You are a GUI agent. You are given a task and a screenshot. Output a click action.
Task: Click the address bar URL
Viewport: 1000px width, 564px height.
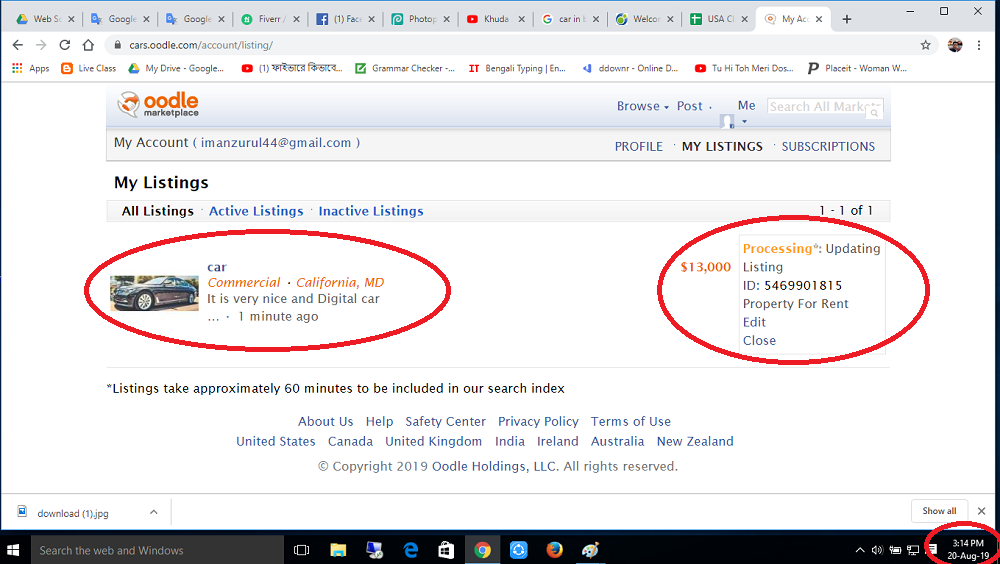click(201, 45)
